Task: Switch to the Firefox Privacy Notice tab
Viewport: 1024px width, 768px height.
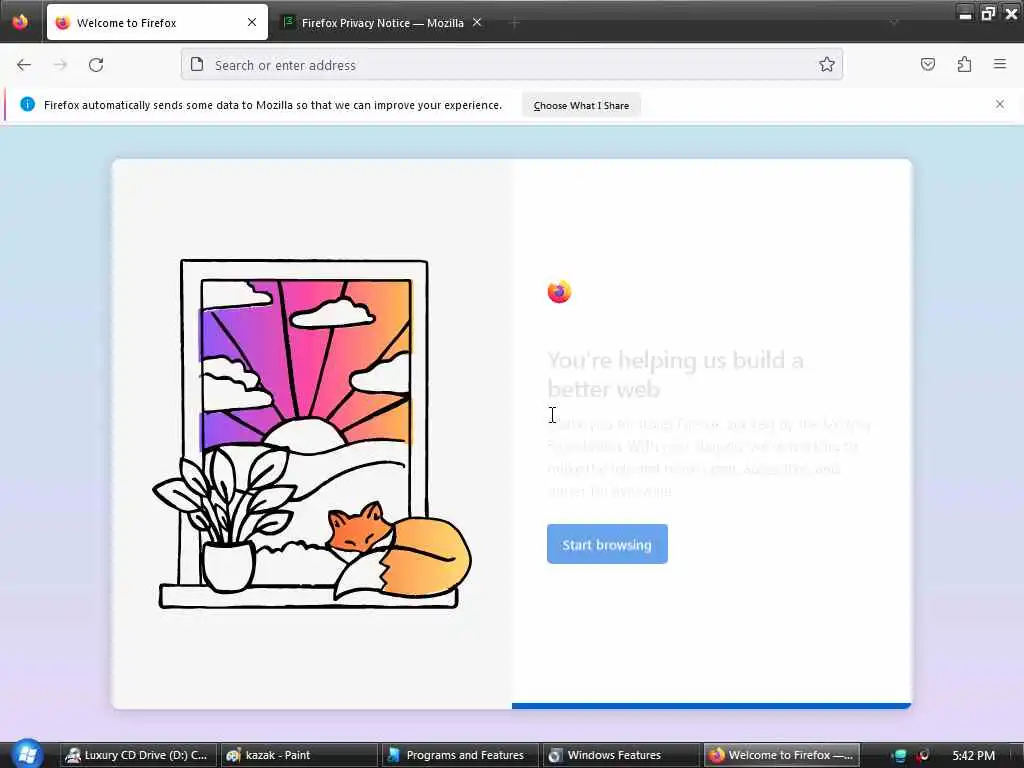Action: pos(382,23)
